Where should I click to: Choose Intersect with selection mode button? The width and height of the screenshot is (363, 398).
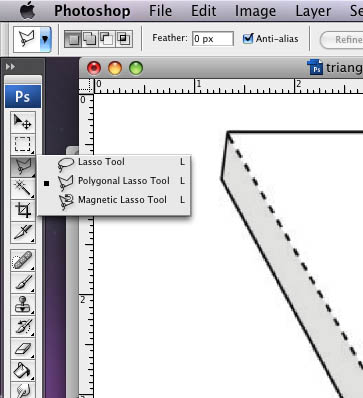coord(124,39)
